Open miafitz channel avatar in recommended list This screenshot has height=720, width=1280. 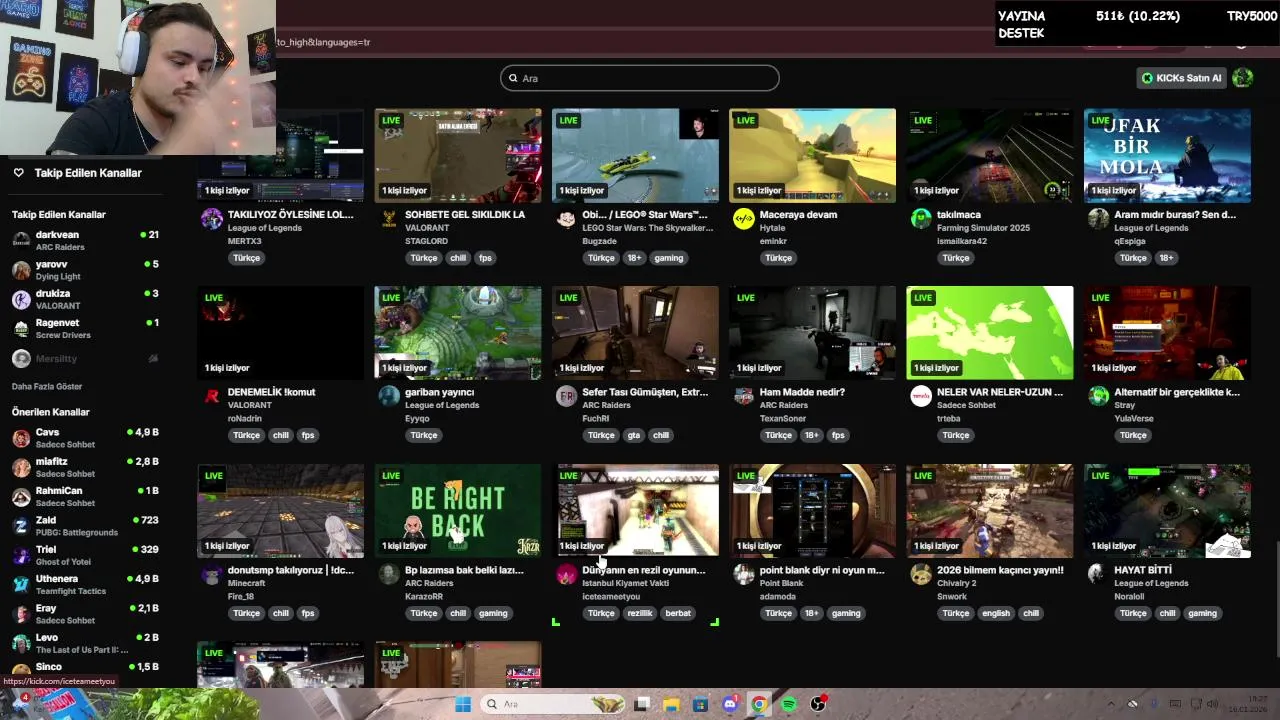coord(21,467)
